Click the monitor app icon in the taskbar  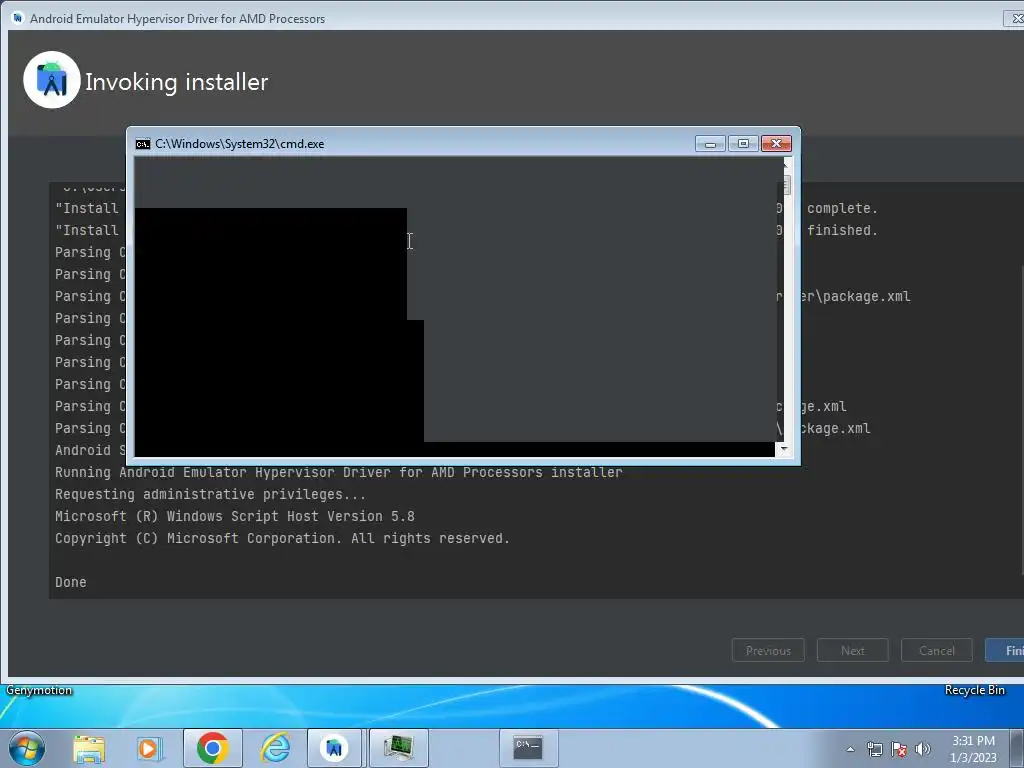point(398,748)
